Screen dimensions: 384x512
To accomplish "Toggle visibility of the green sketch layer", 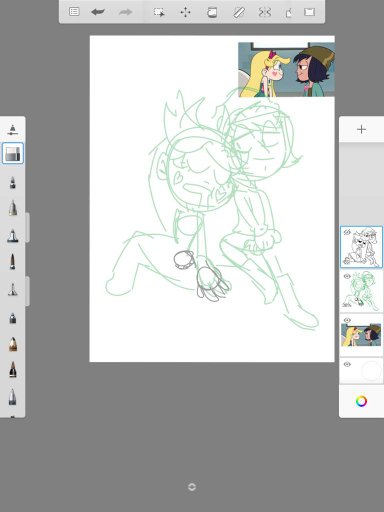I will point(347,276).
